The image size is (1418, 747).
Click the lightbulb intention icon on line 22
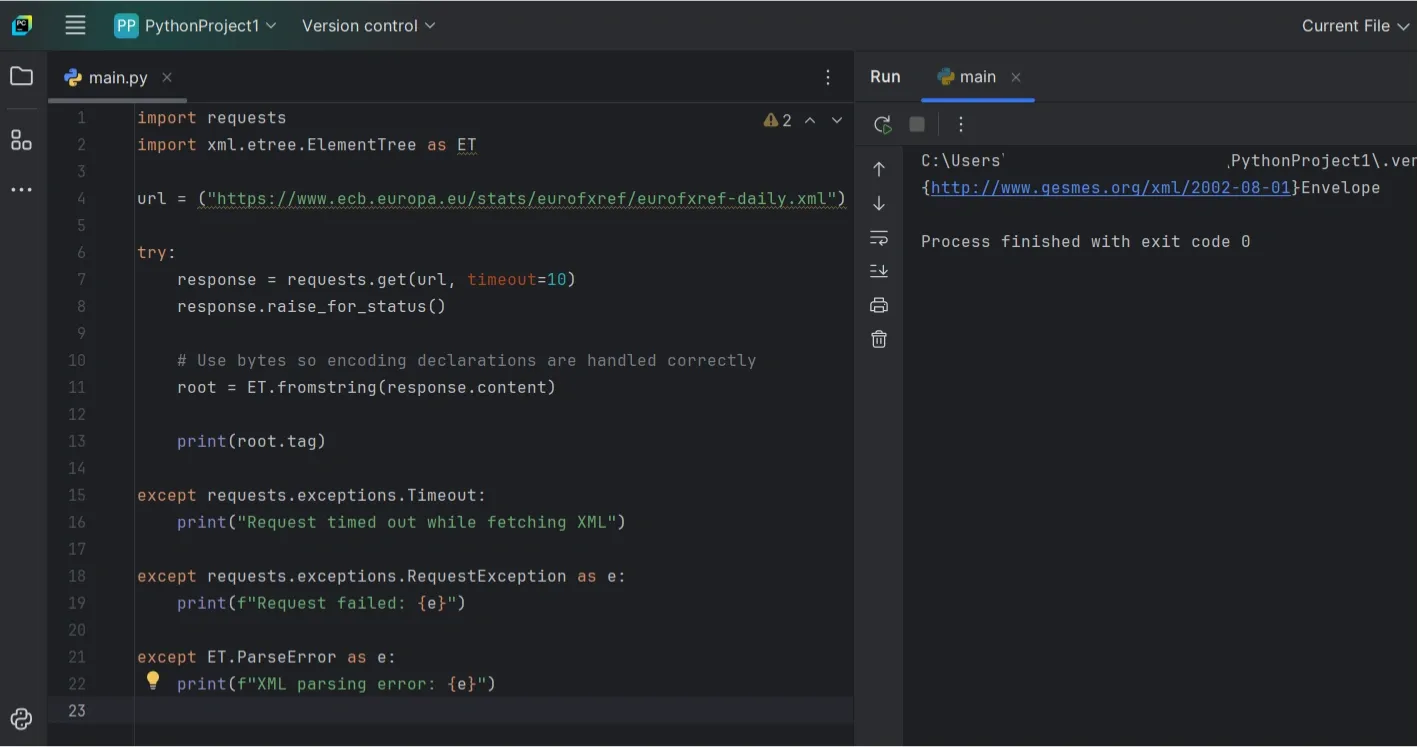pos(152,680)
